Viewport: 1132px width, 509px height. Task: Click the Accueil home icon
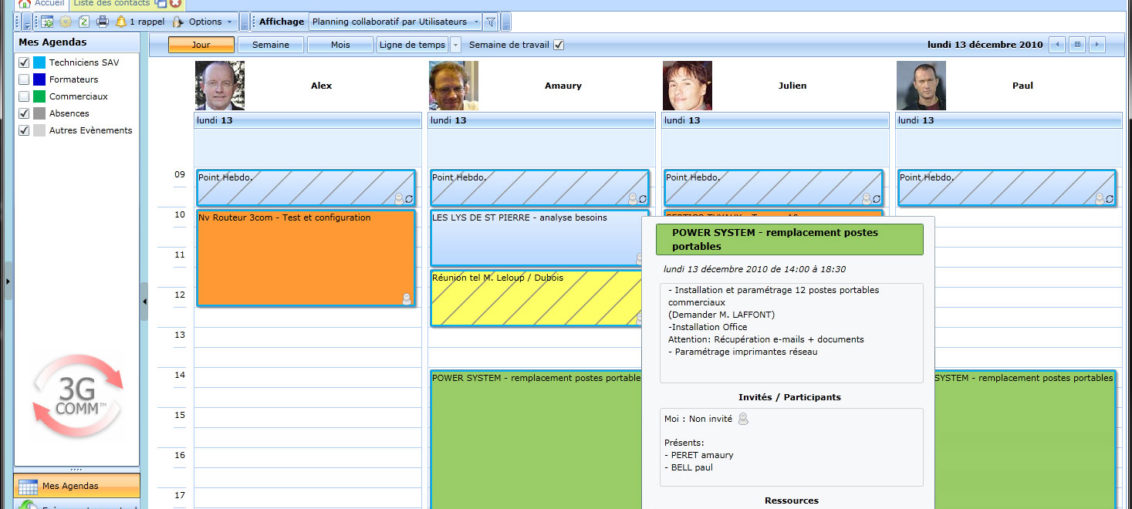pyautogui.click(x=25, y=4)
